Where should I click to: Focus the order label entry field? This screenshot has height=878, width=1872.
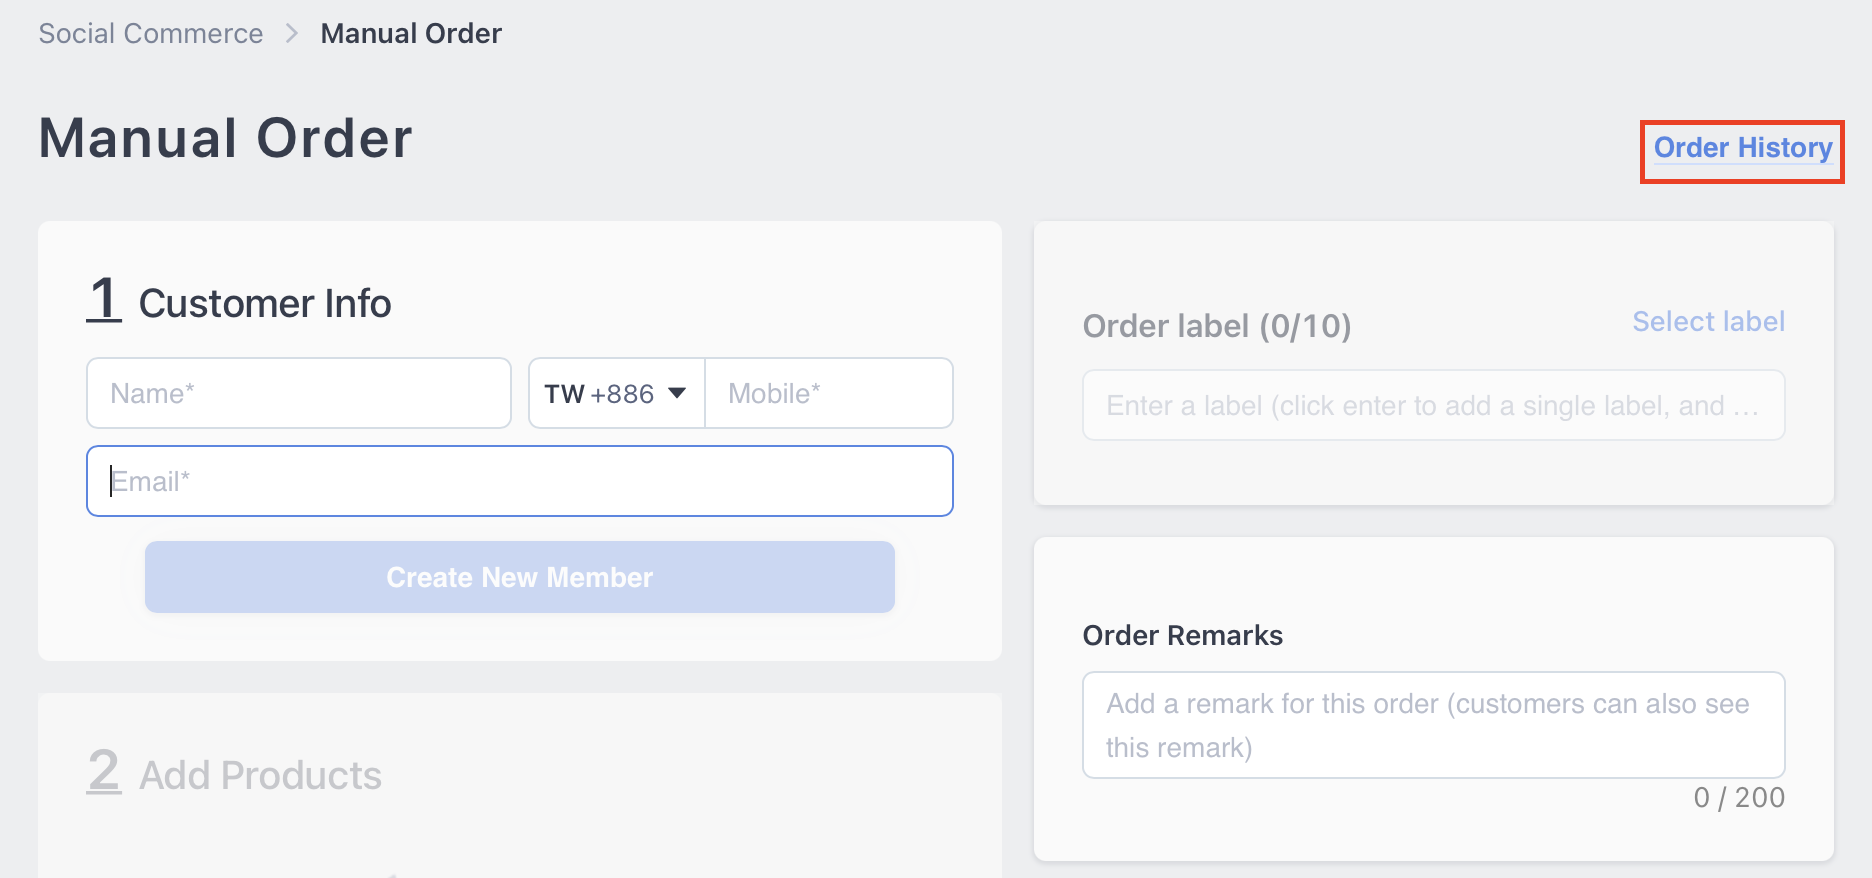(x=1434, y=405)
